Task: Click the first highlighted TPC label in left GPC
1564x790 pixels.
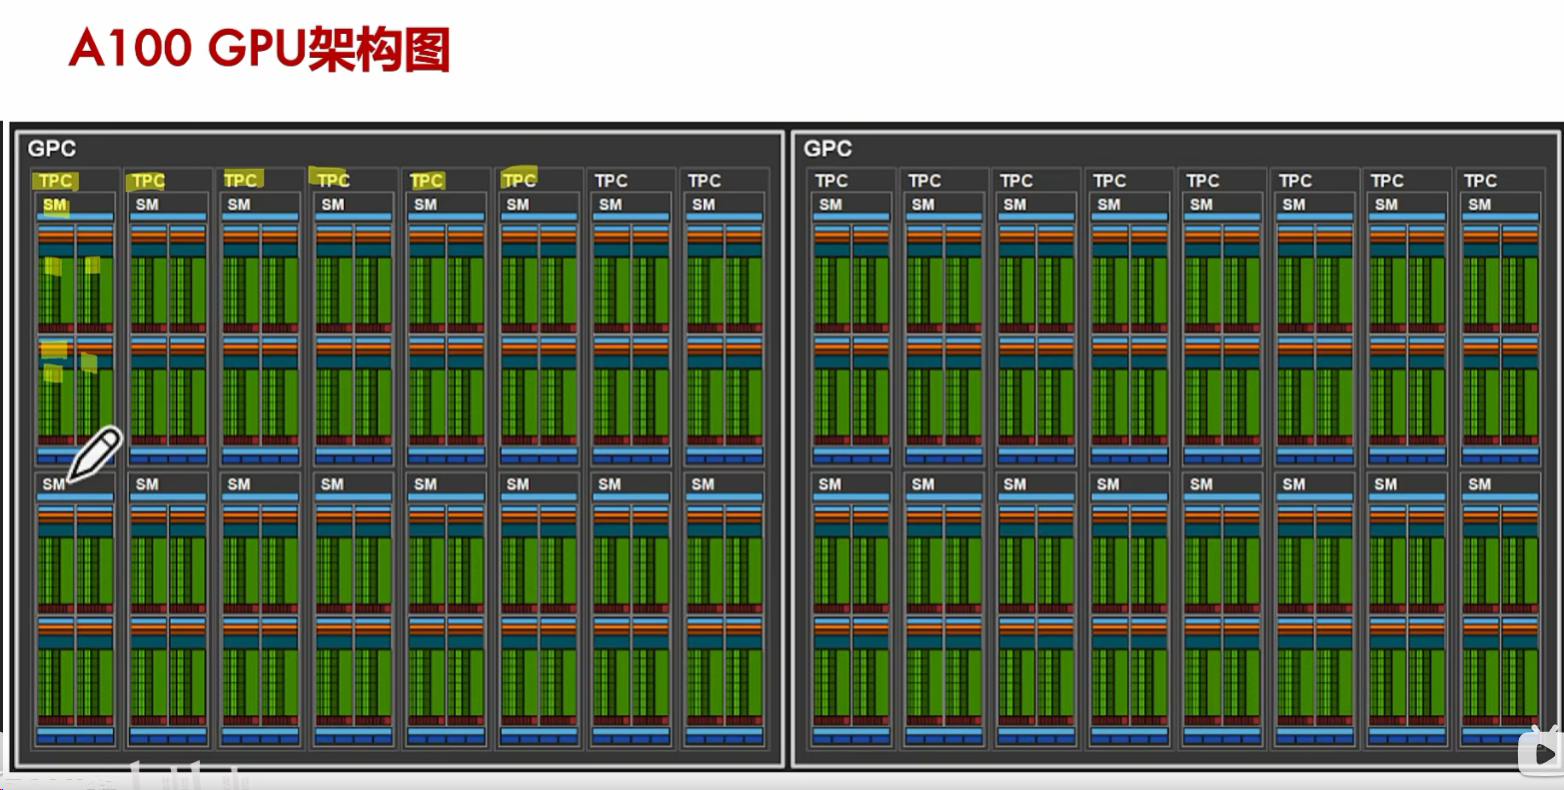Action: click(56, 181)
